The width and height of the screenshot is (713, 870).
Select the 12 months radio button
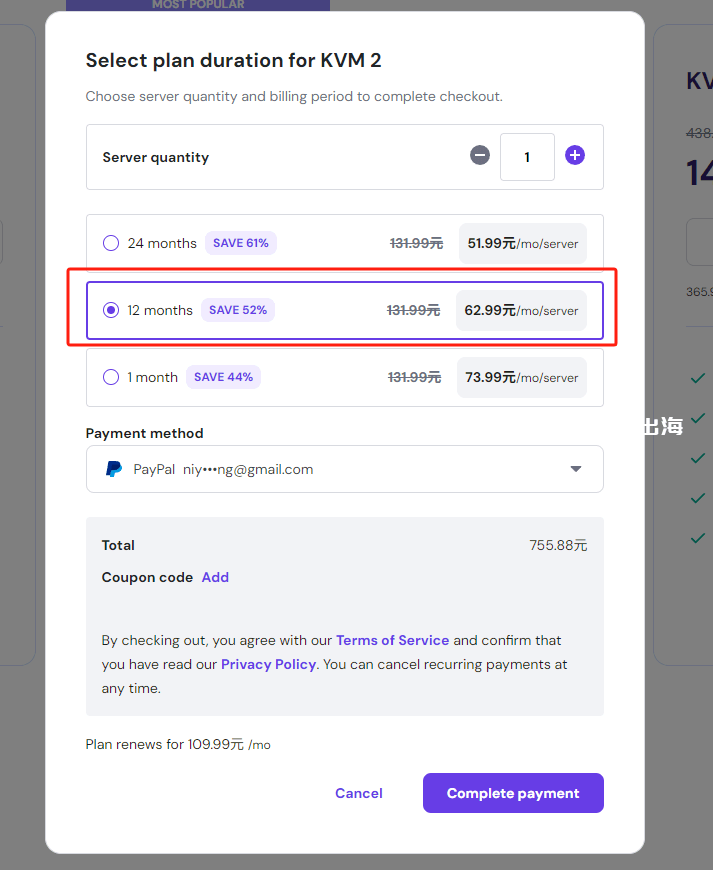(x=111, y=310)
